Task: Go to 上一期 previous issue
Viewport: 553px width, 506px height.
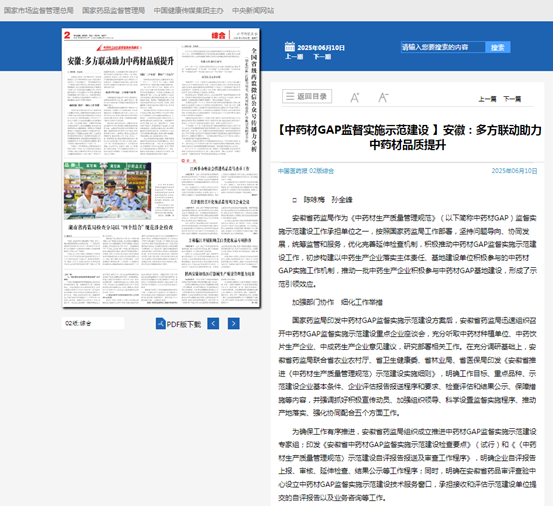Action: pos(294,57)
